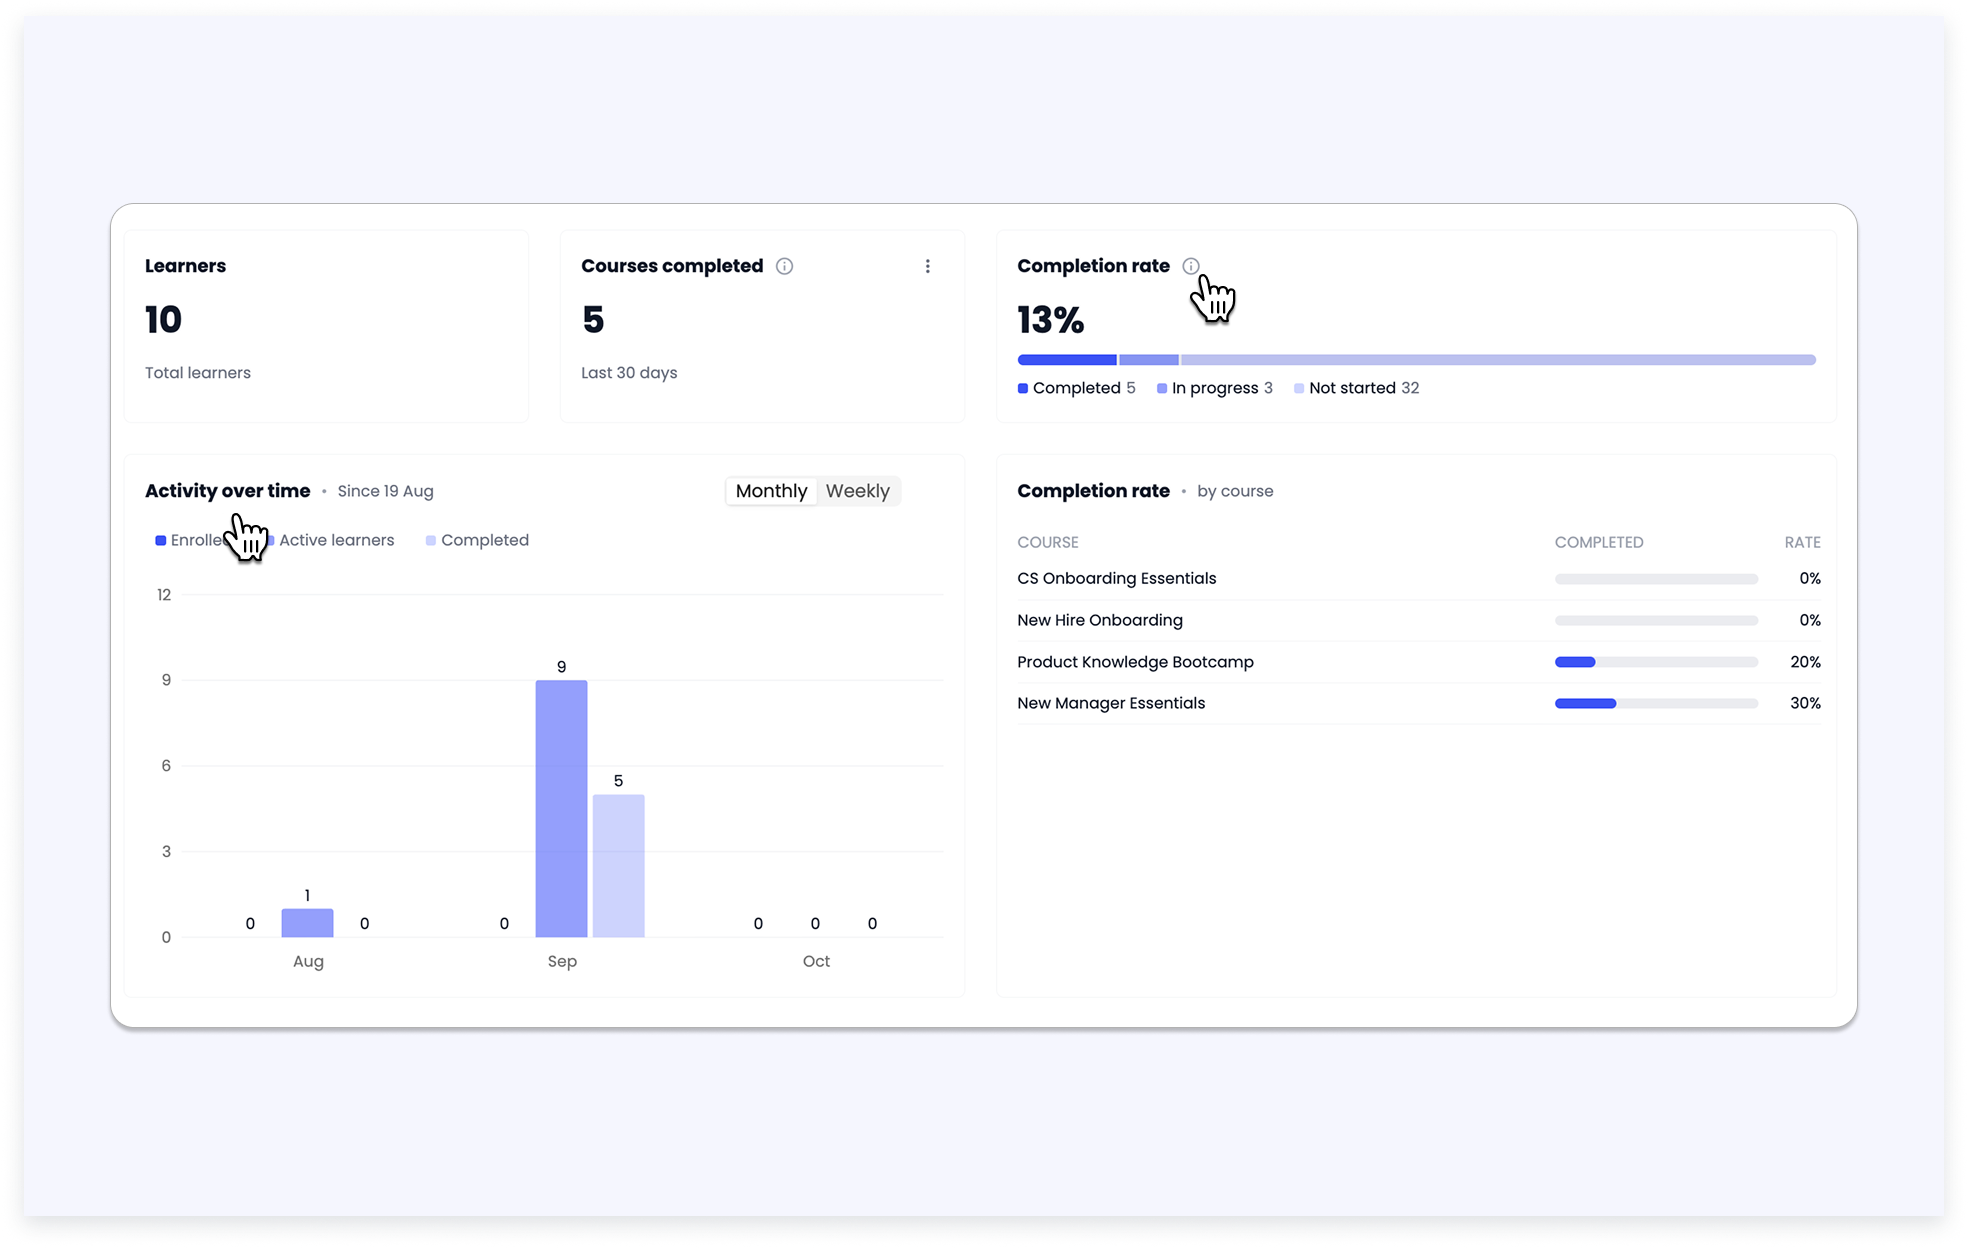Open the three-dot menu on Courses completed card
Screen dimensions: 1968x1248
pos(928,266)
